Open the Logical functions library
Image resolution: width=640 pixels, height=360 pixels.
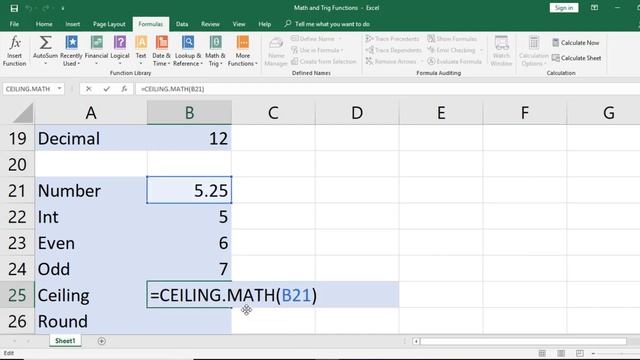(120, 51)
